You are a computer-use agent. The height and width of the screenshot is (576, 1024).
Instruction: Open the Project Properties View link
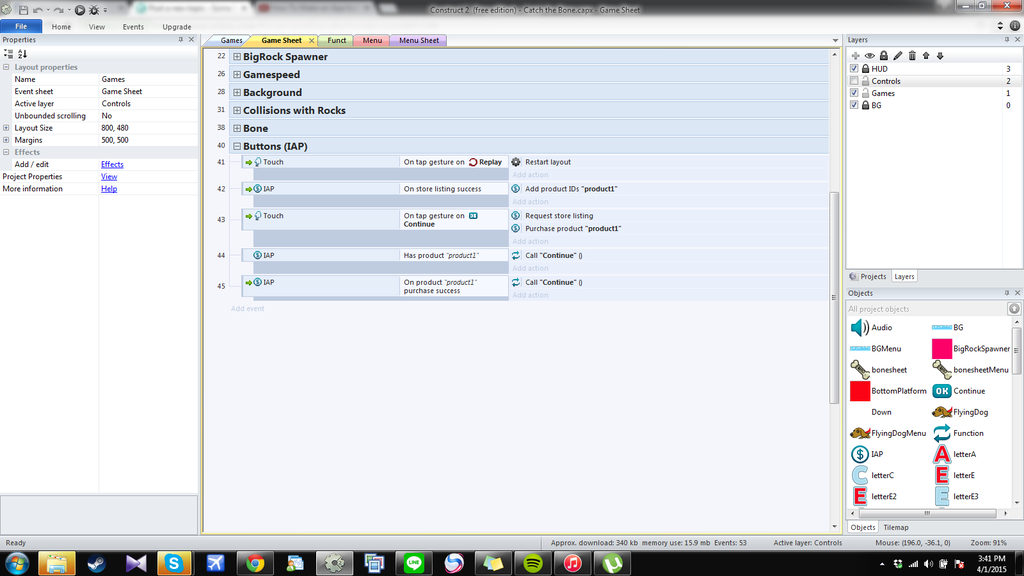109,177
